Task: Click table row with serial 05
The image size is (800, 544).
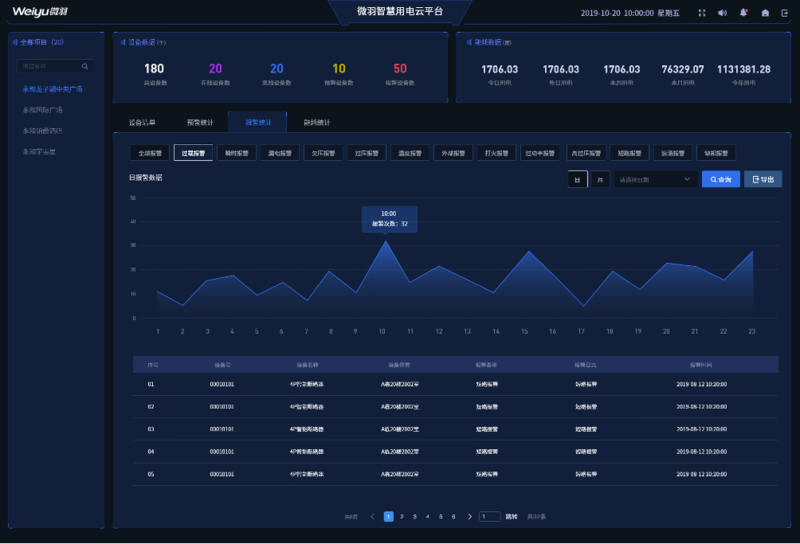Action: [x=456, y=474]
